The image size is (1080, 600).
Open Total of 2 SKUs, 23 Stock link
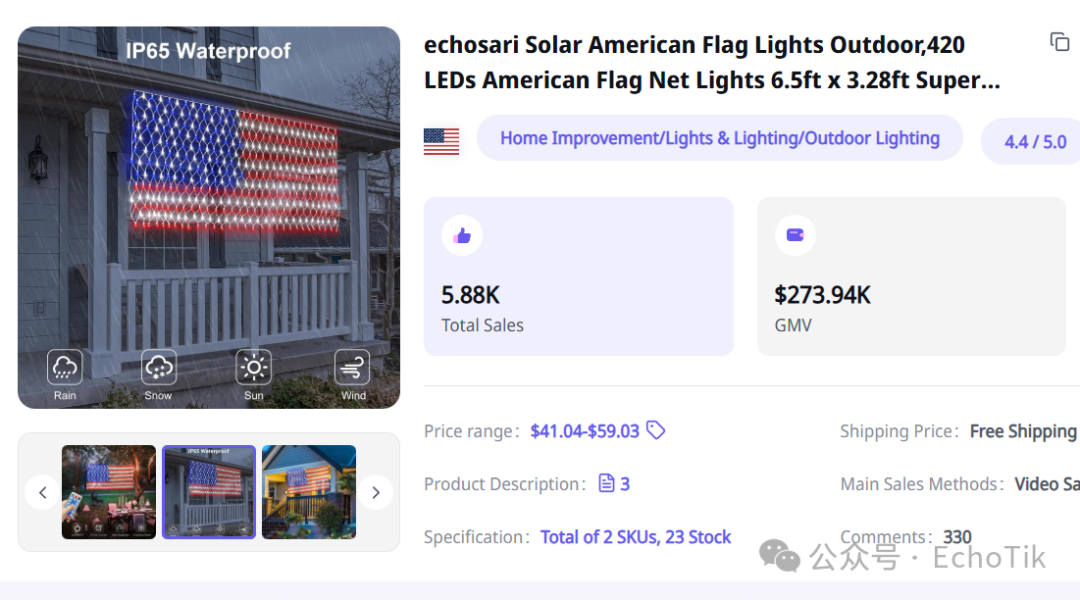[x=635, y=537]
